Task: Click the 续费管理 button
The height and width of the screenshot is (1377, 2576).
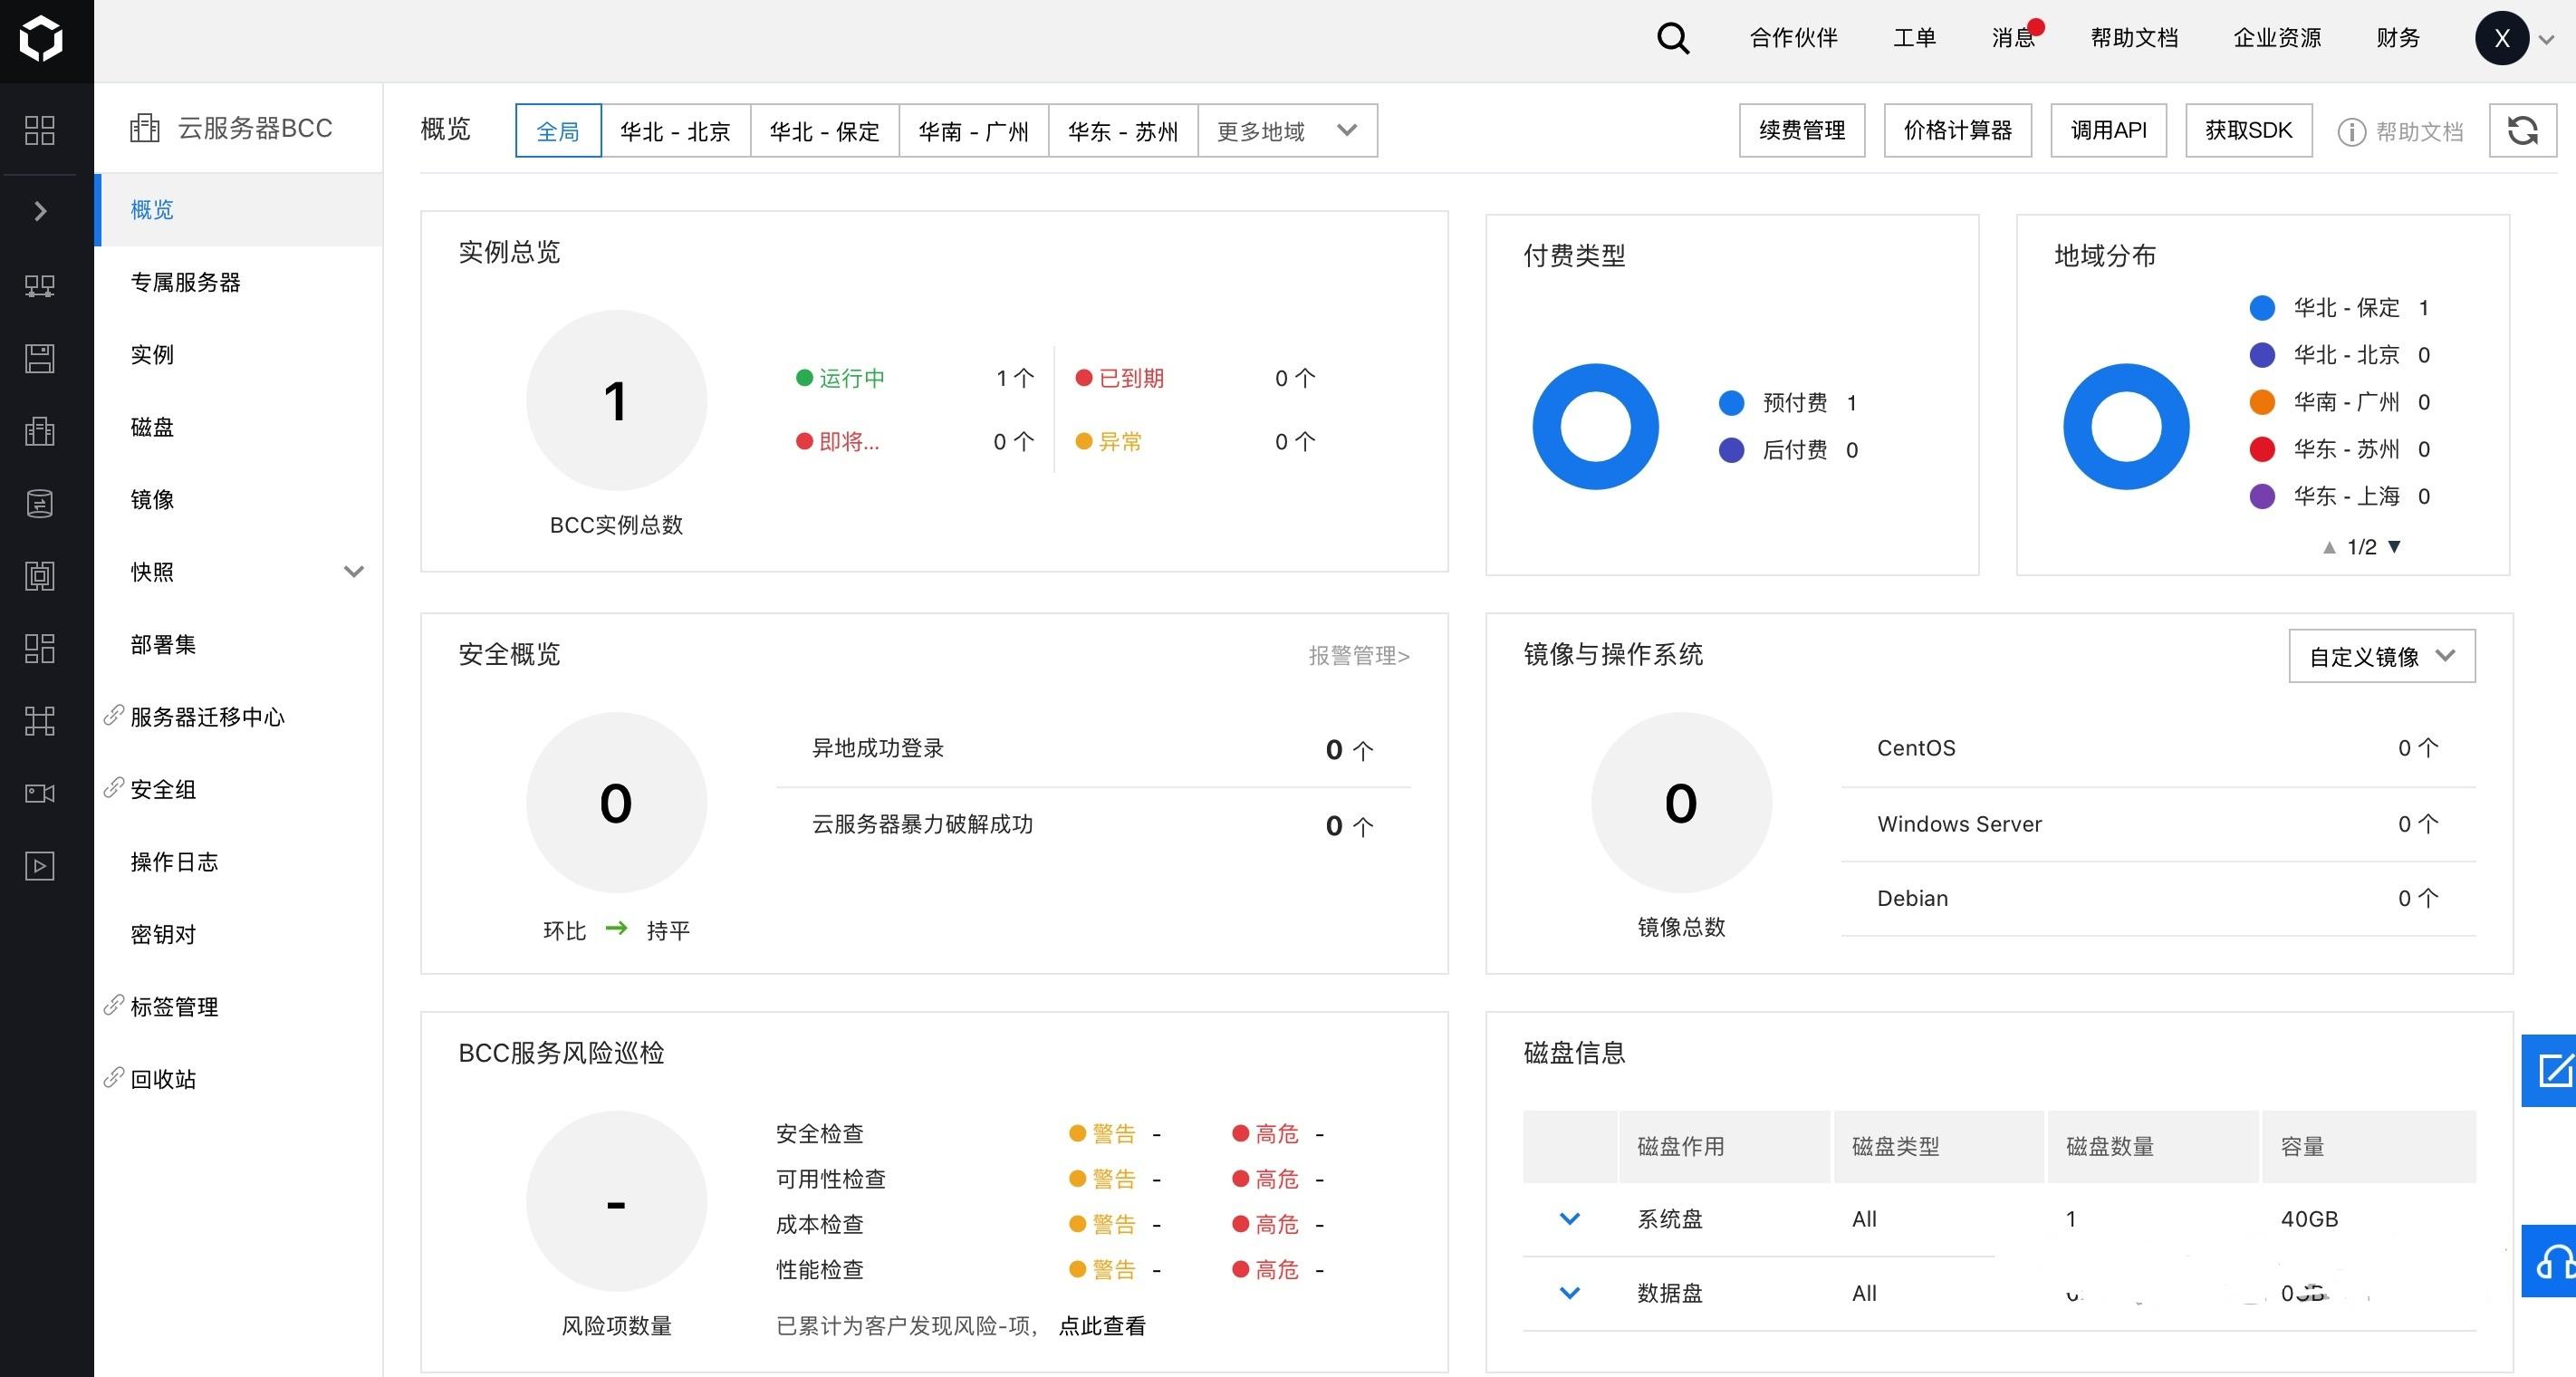Action: click(1802, 130)
